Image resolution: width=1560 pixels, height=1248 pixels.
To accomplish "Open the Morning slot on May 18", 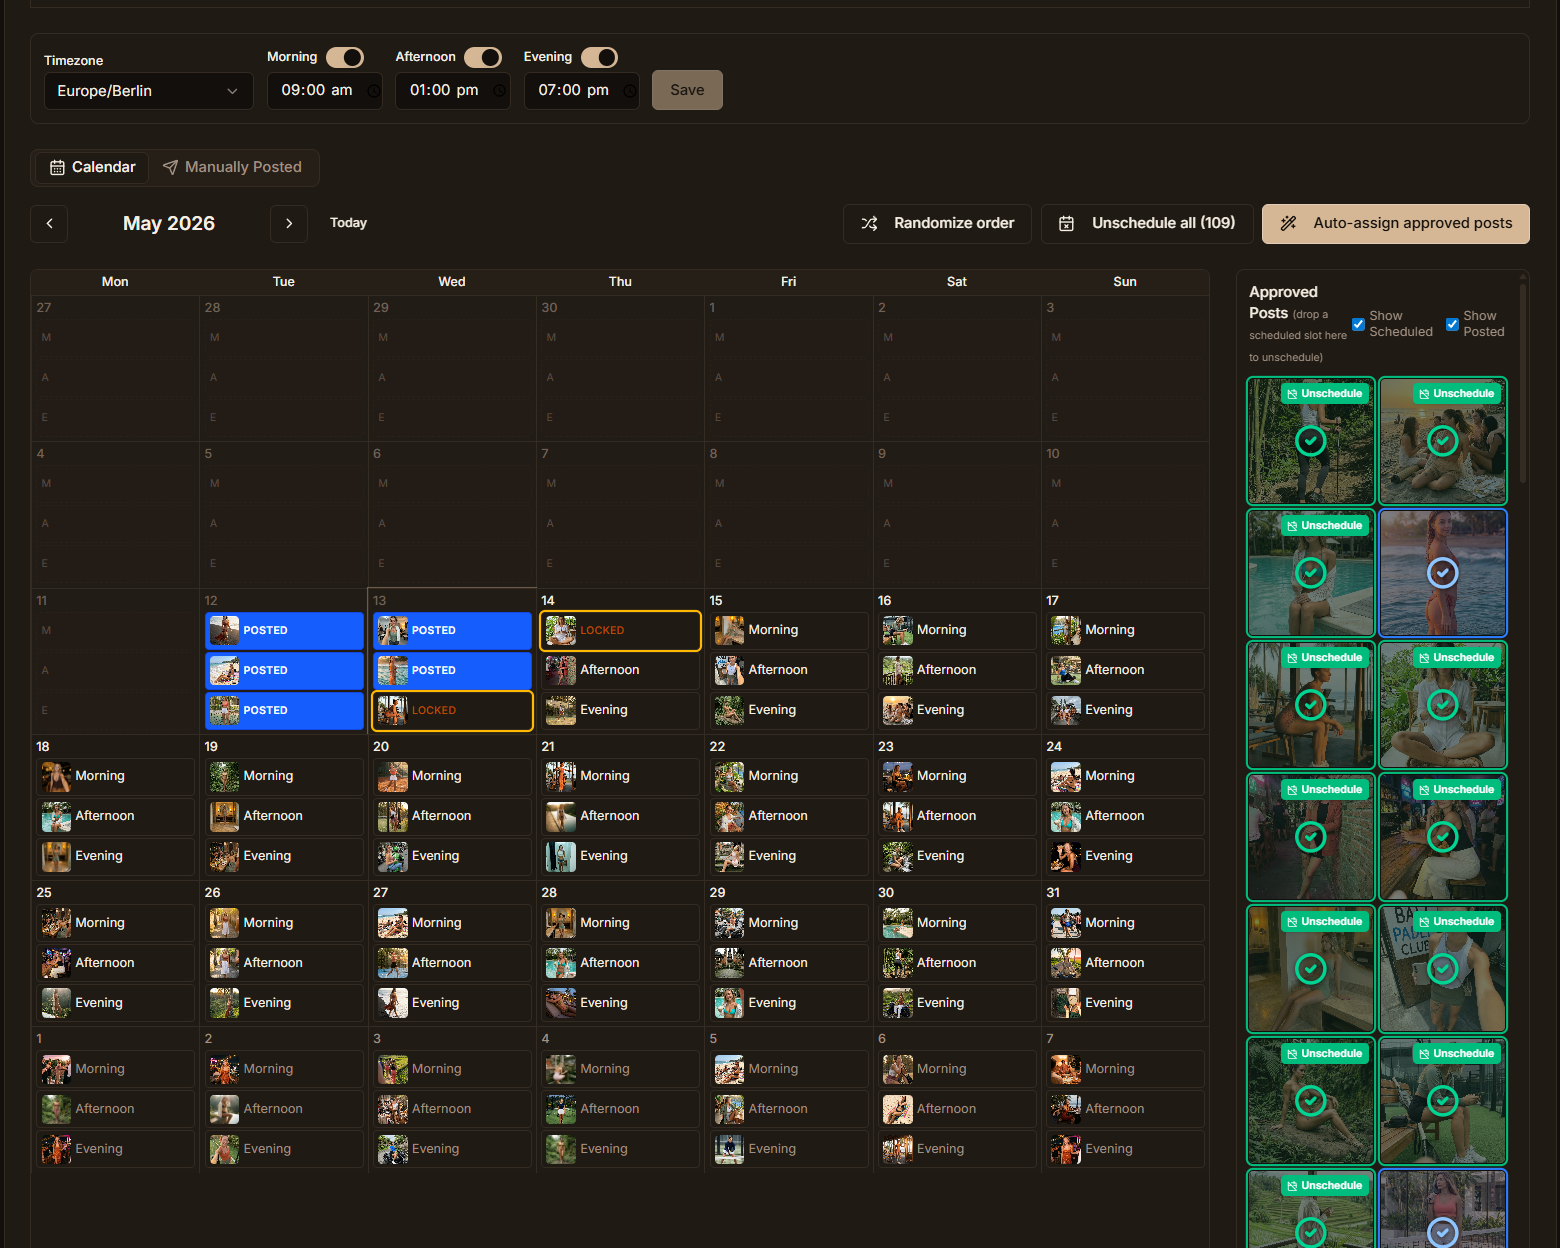I will pos(115,777).
